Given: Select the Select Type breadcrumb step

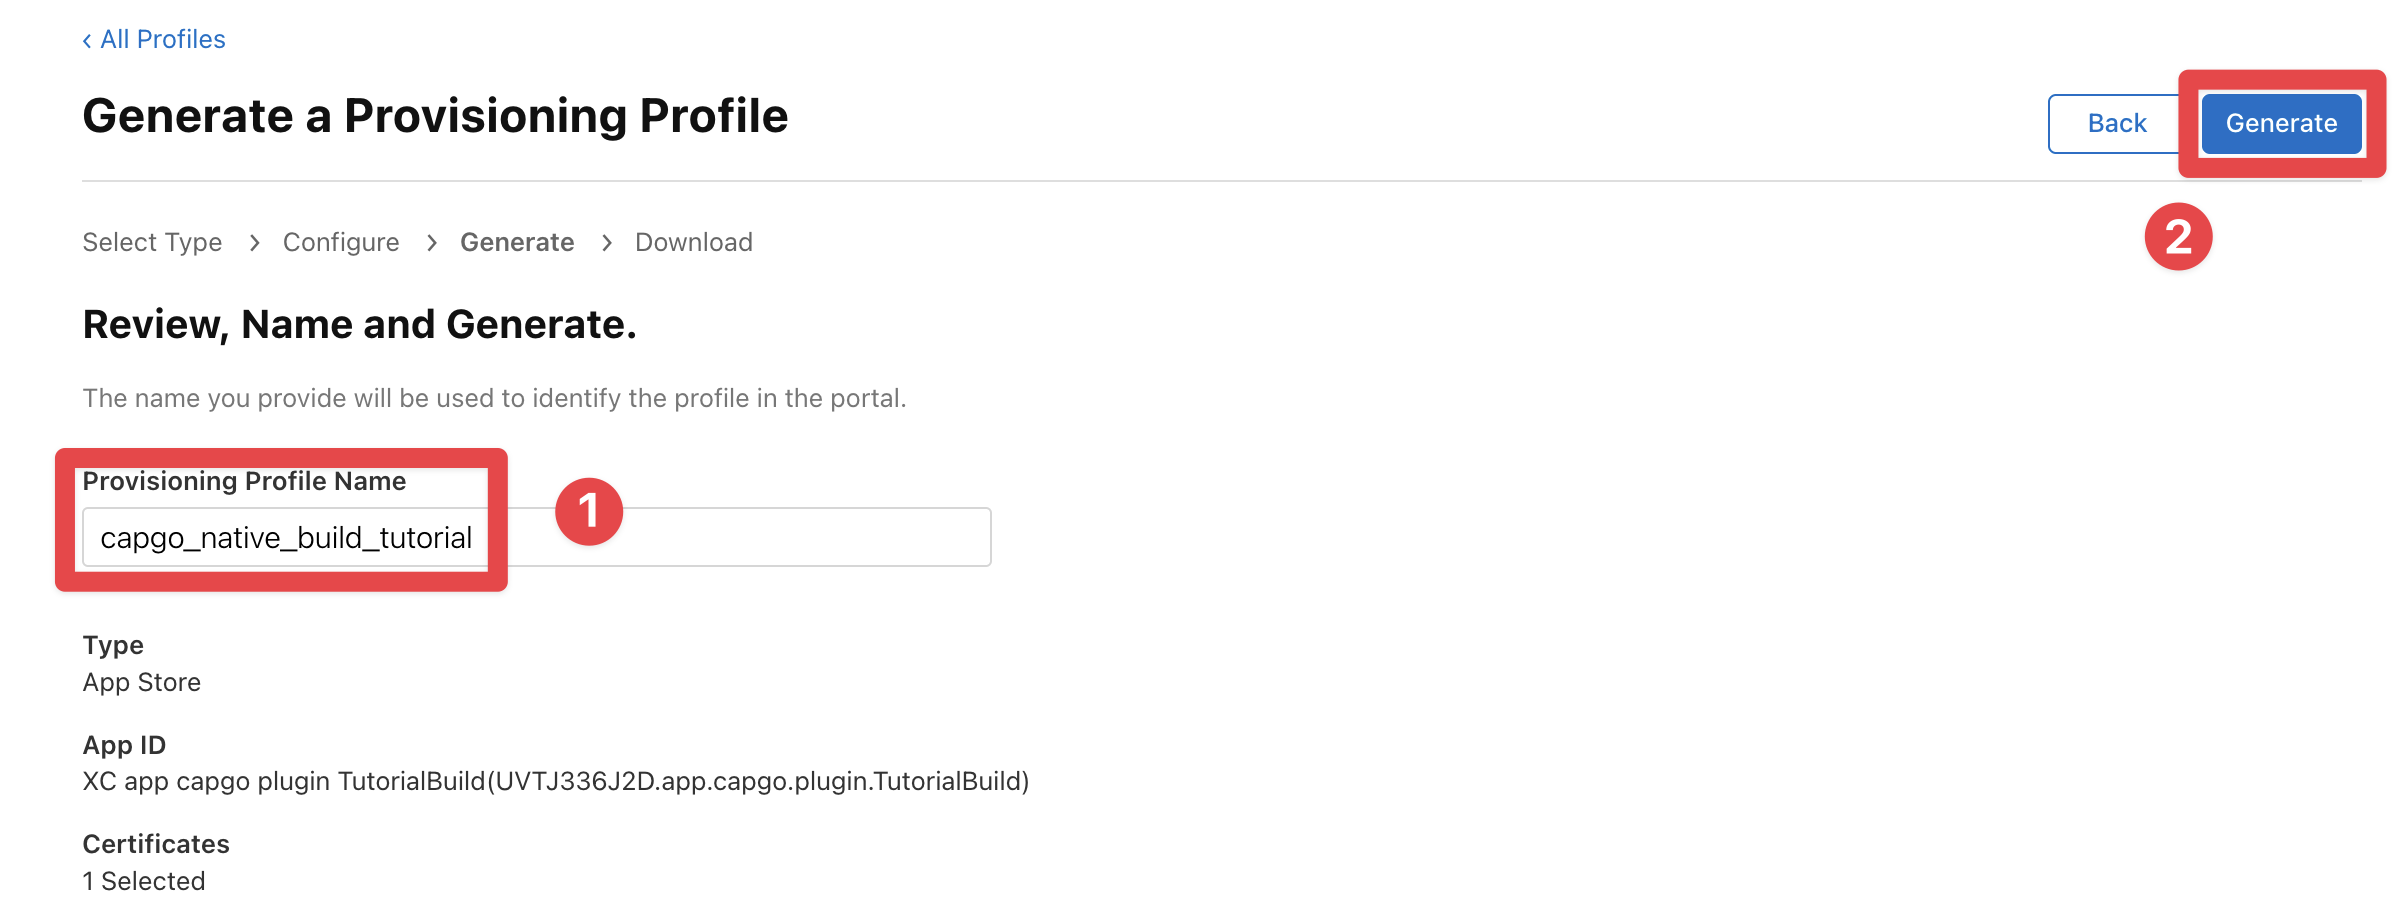Looking at the screenshot, I should [152, 242].
